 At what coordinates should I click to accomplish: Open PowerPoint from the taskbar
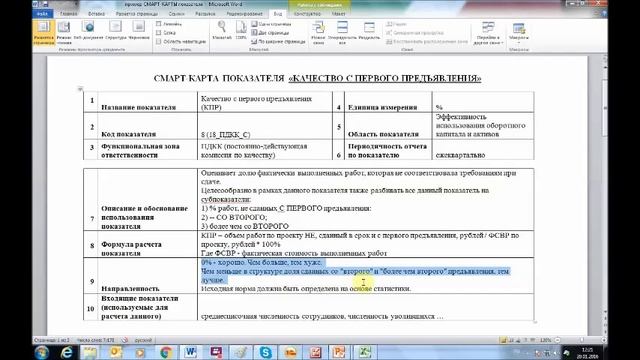pyautogui.click(x=340, y=352)
